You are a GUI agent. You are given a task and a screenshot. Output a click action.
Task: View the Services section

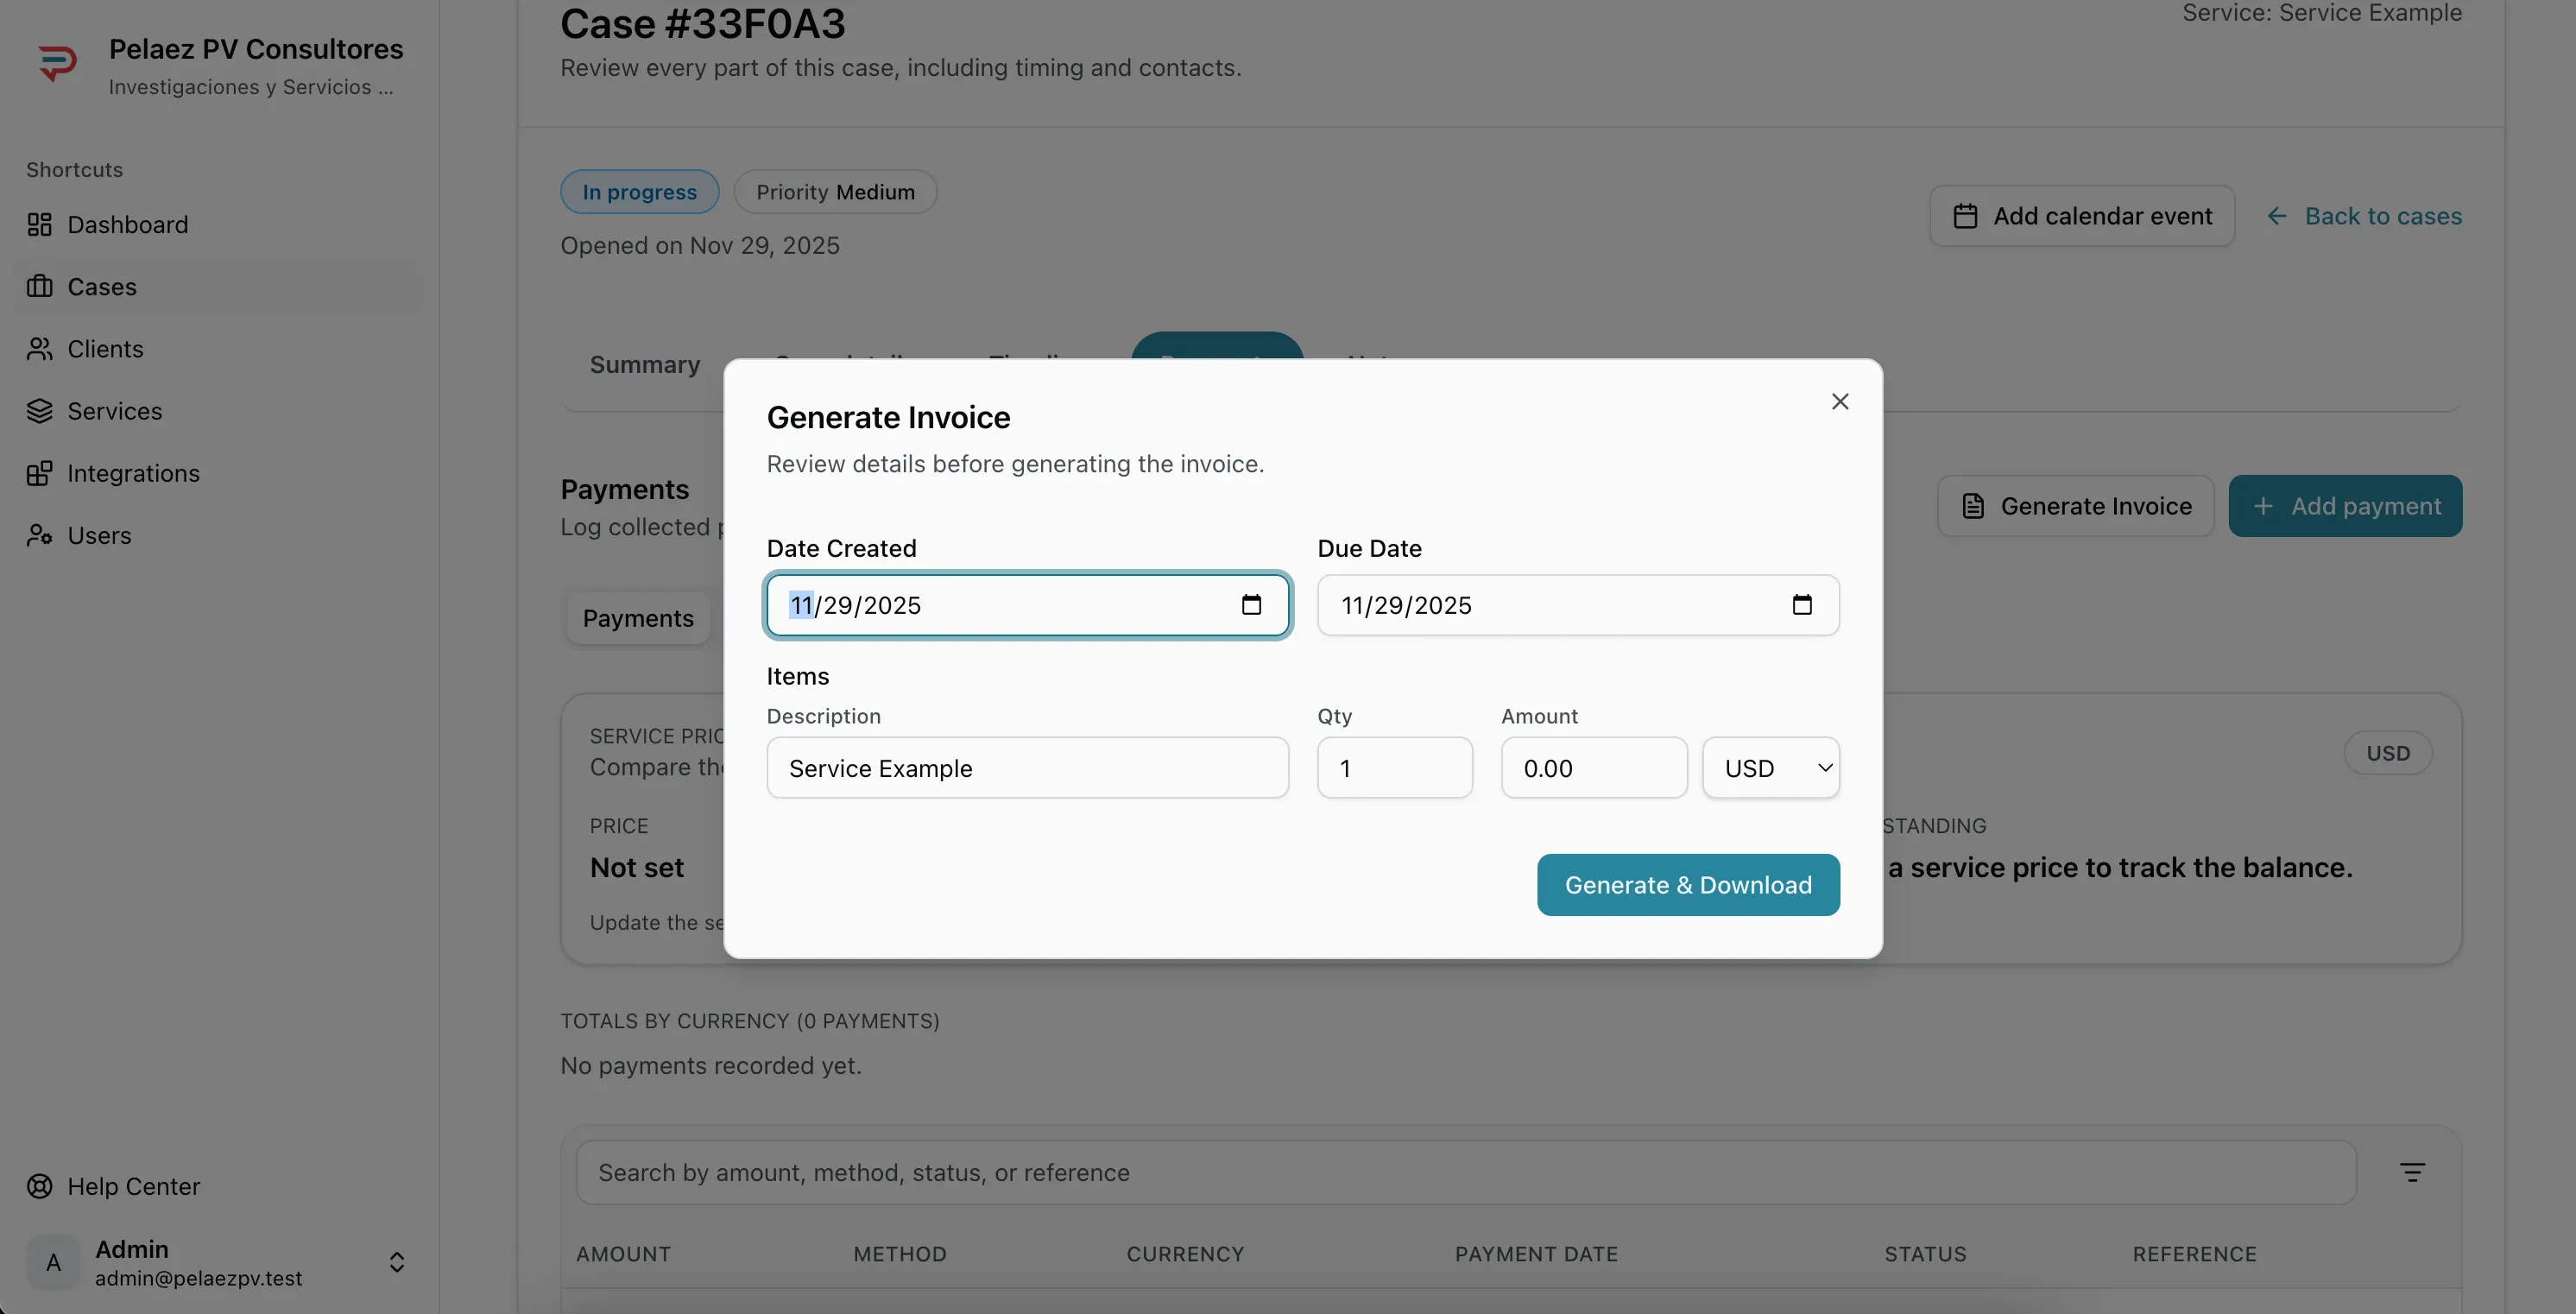(x=114, y=411)
